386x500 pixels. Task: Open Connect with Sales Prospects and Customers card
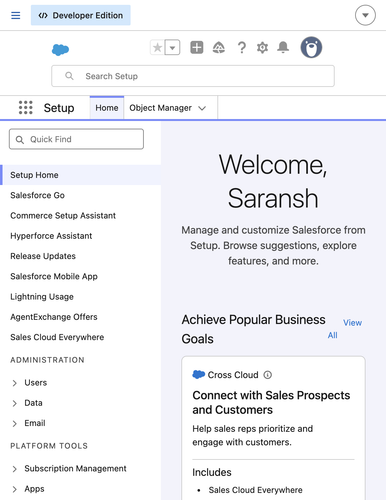click(x=271, y=402)
